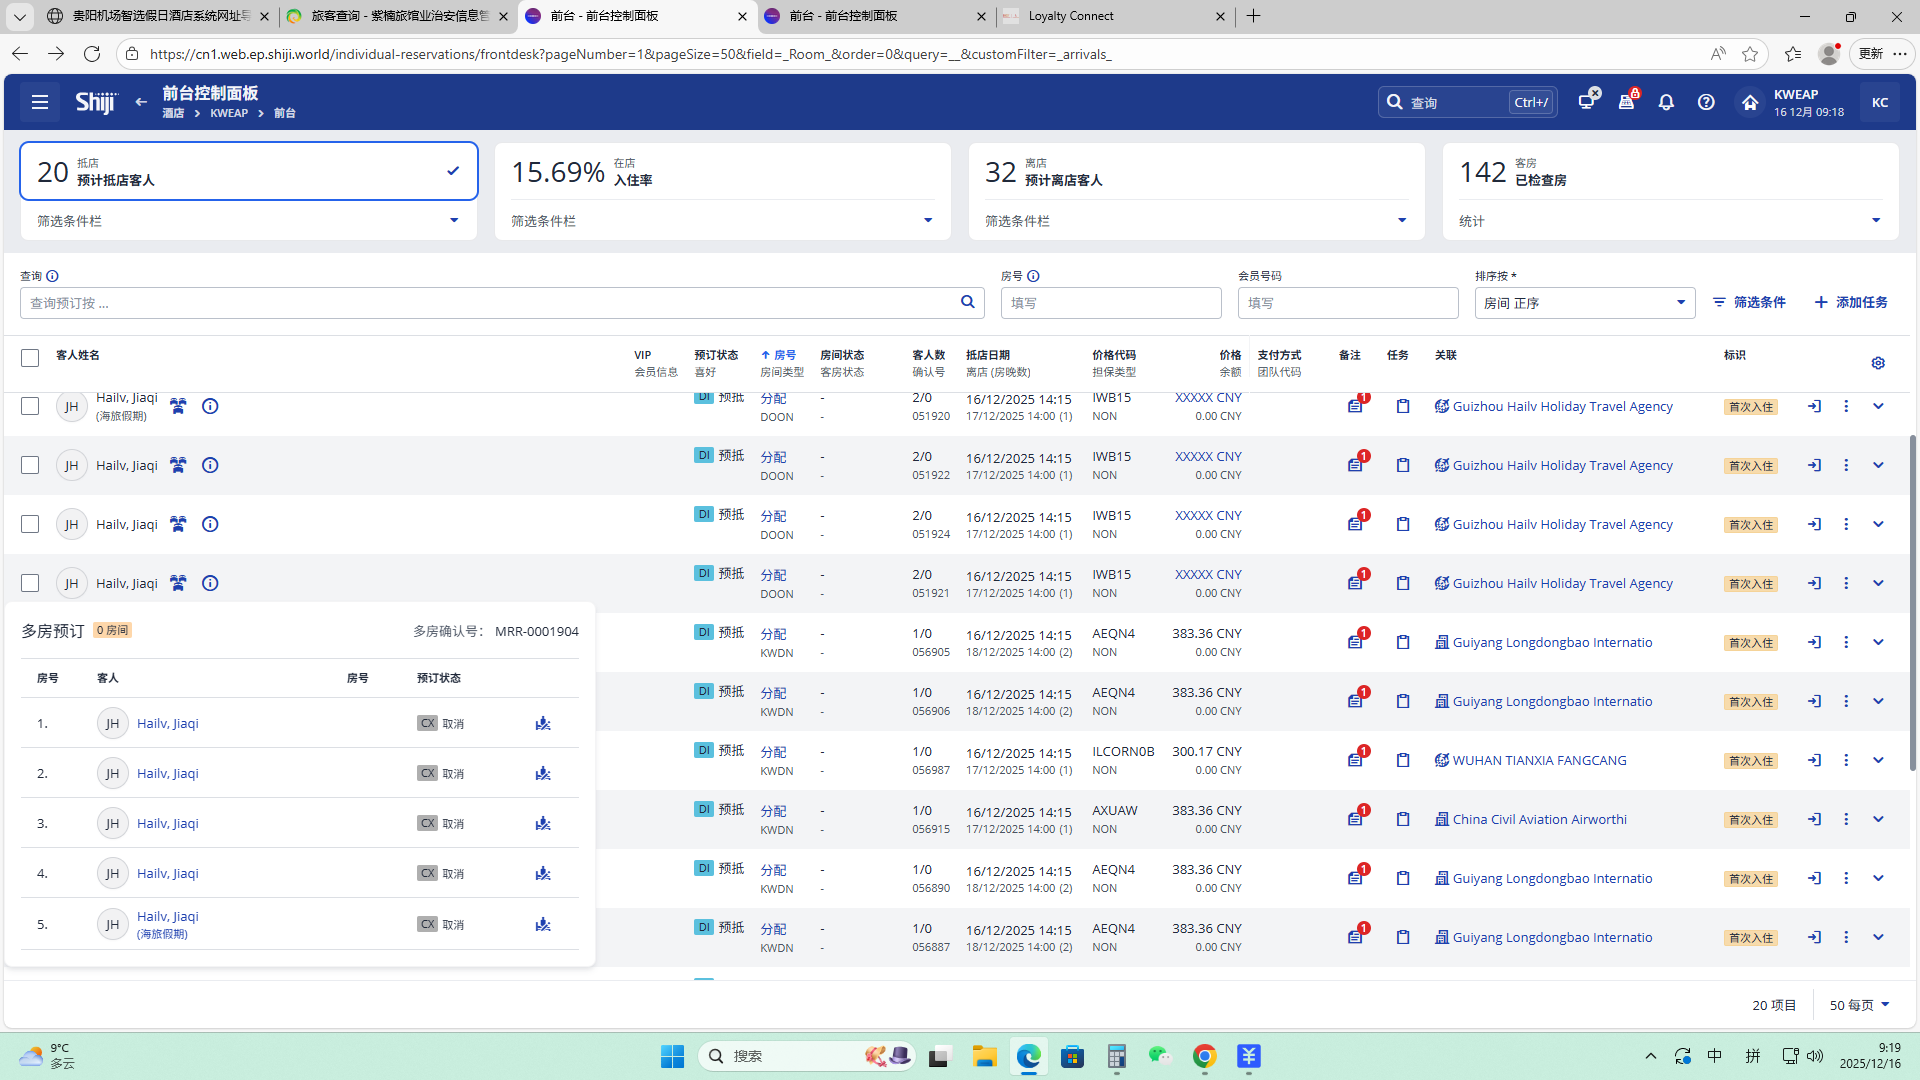Open the 50 每页 page size dropdown
Viewport: 1920px width, 1080px height.
(x=1860, y=1005)
